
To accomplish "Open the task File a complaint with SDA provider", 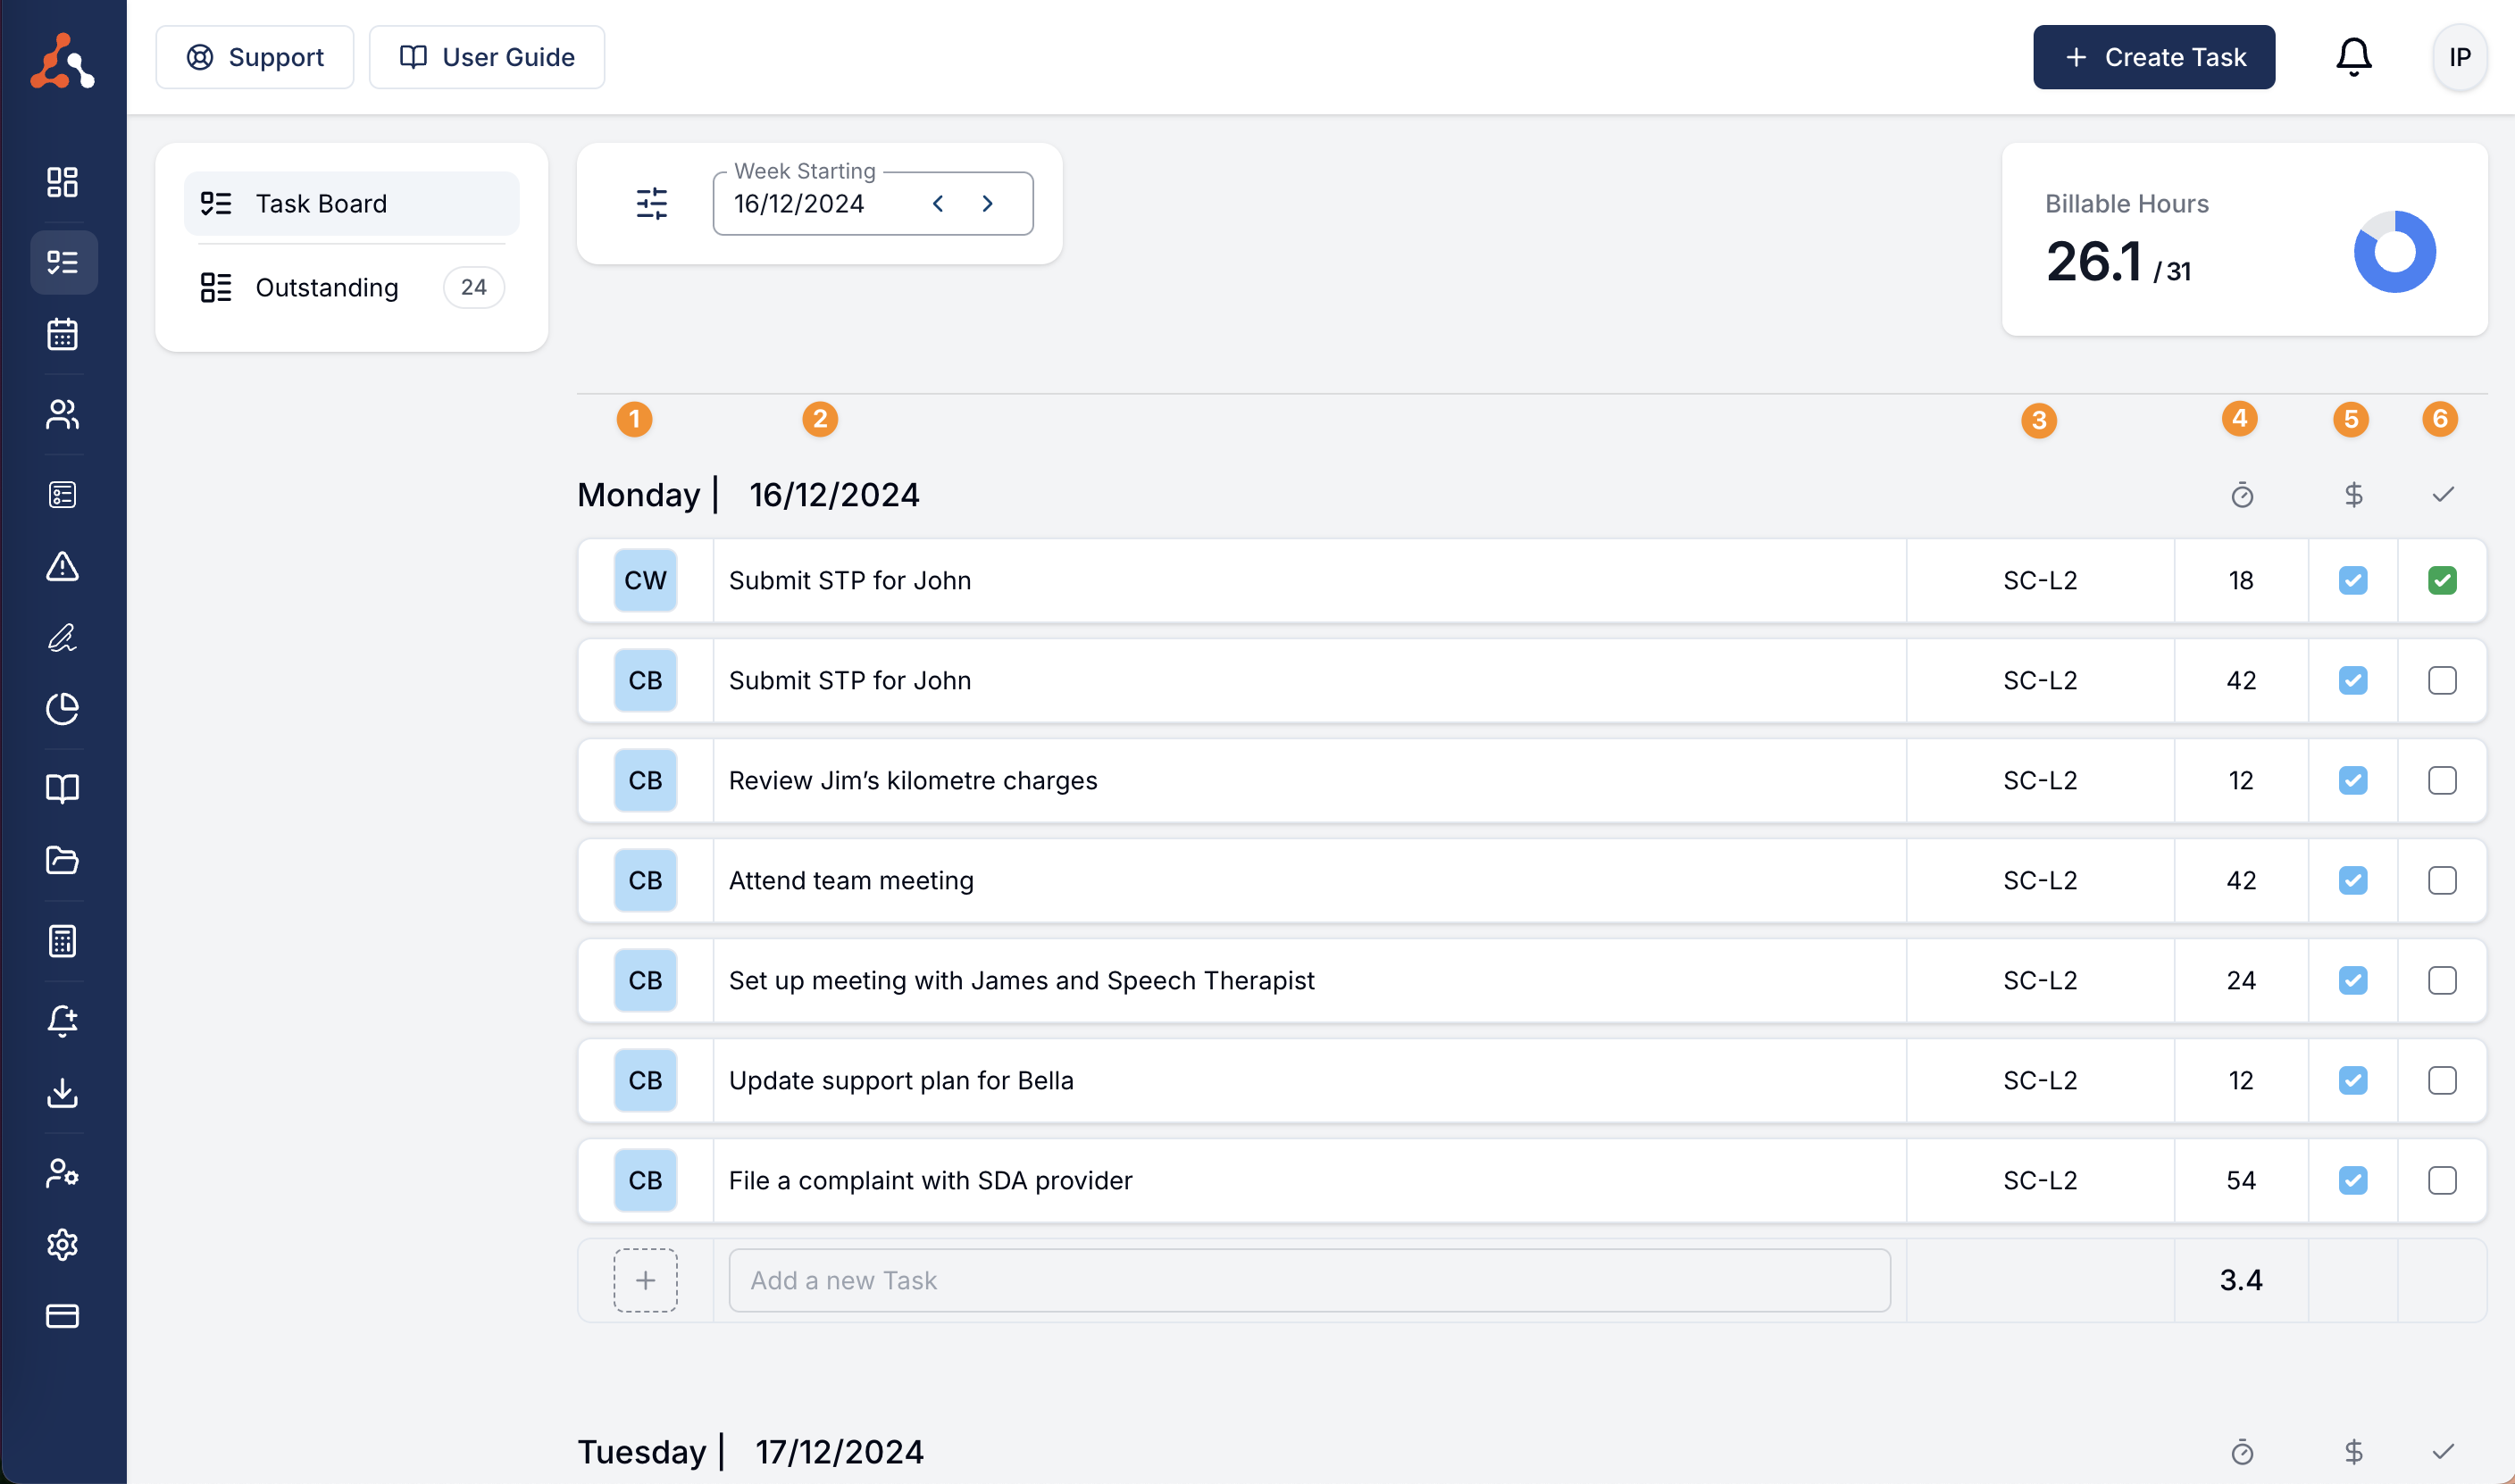I will pyautogui.click(x=930, y=1180).
